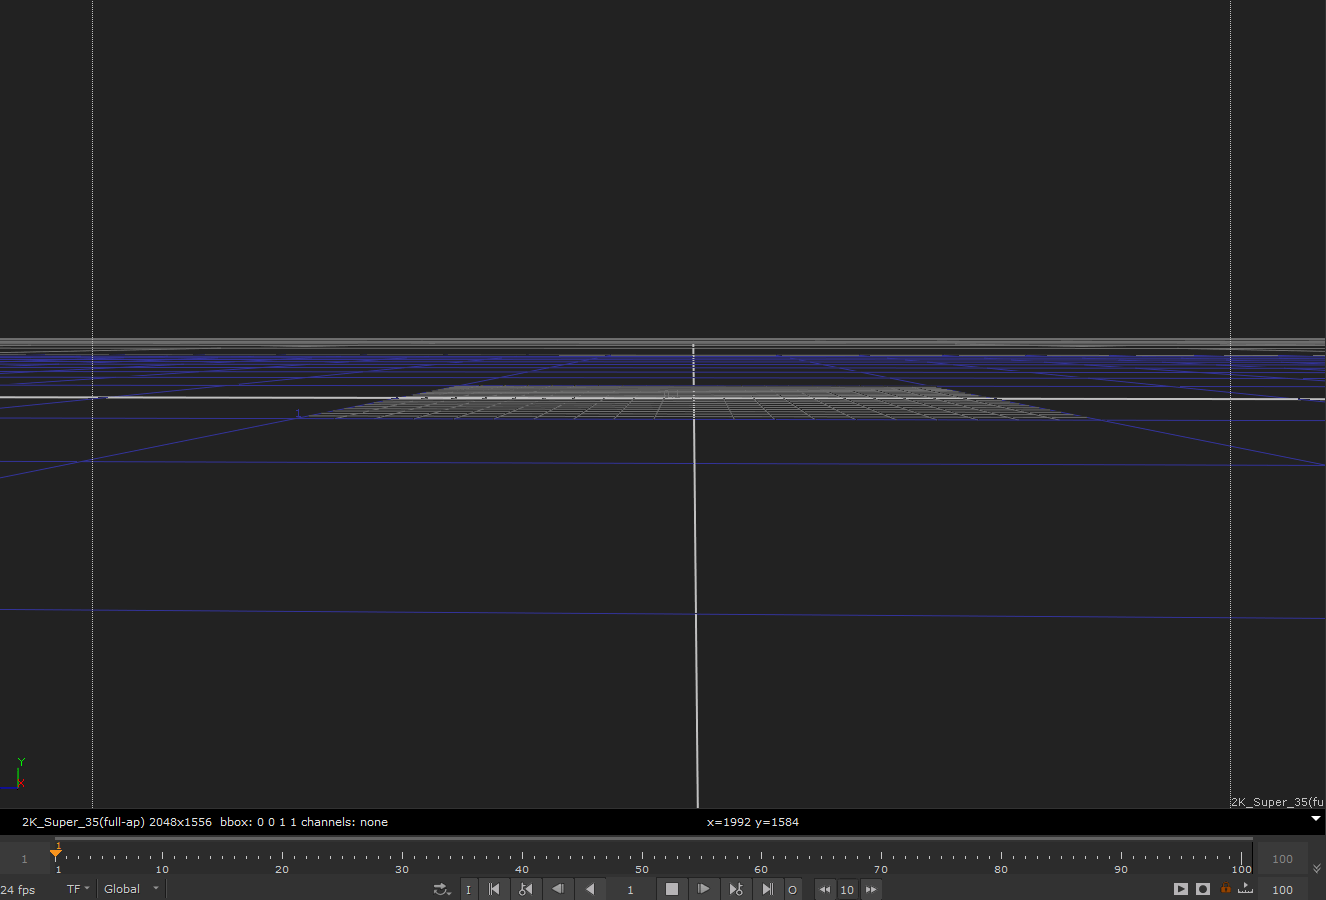This screenshot has width=1326, height=900.
Task: Click the current frame number field
Action: click(x=630, y=889)
